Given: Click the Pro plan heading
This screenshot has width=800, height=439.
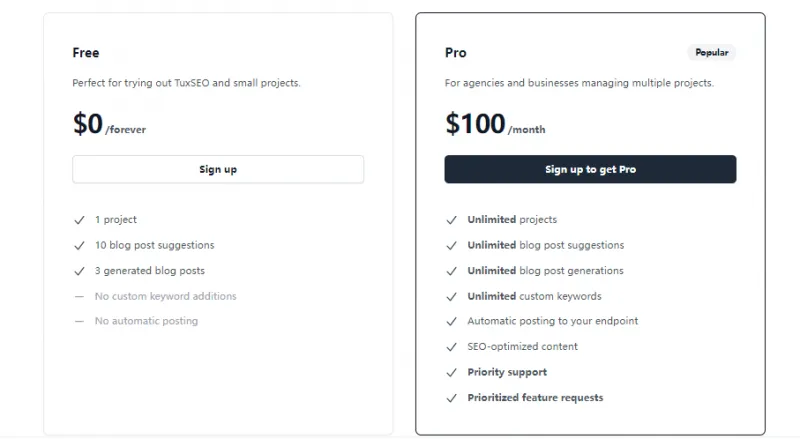Looking at the screenshot, I should [456, 53].
